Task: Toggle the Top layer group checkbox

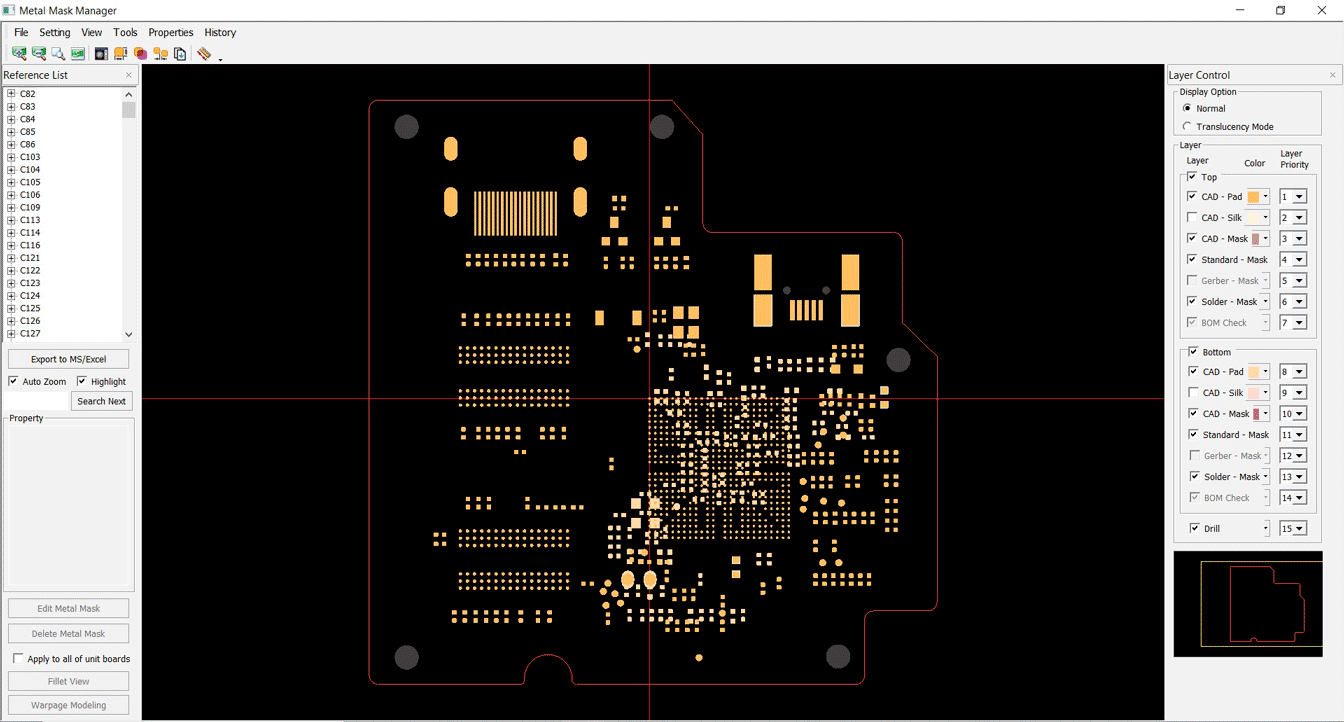Action: point(1192,176)
